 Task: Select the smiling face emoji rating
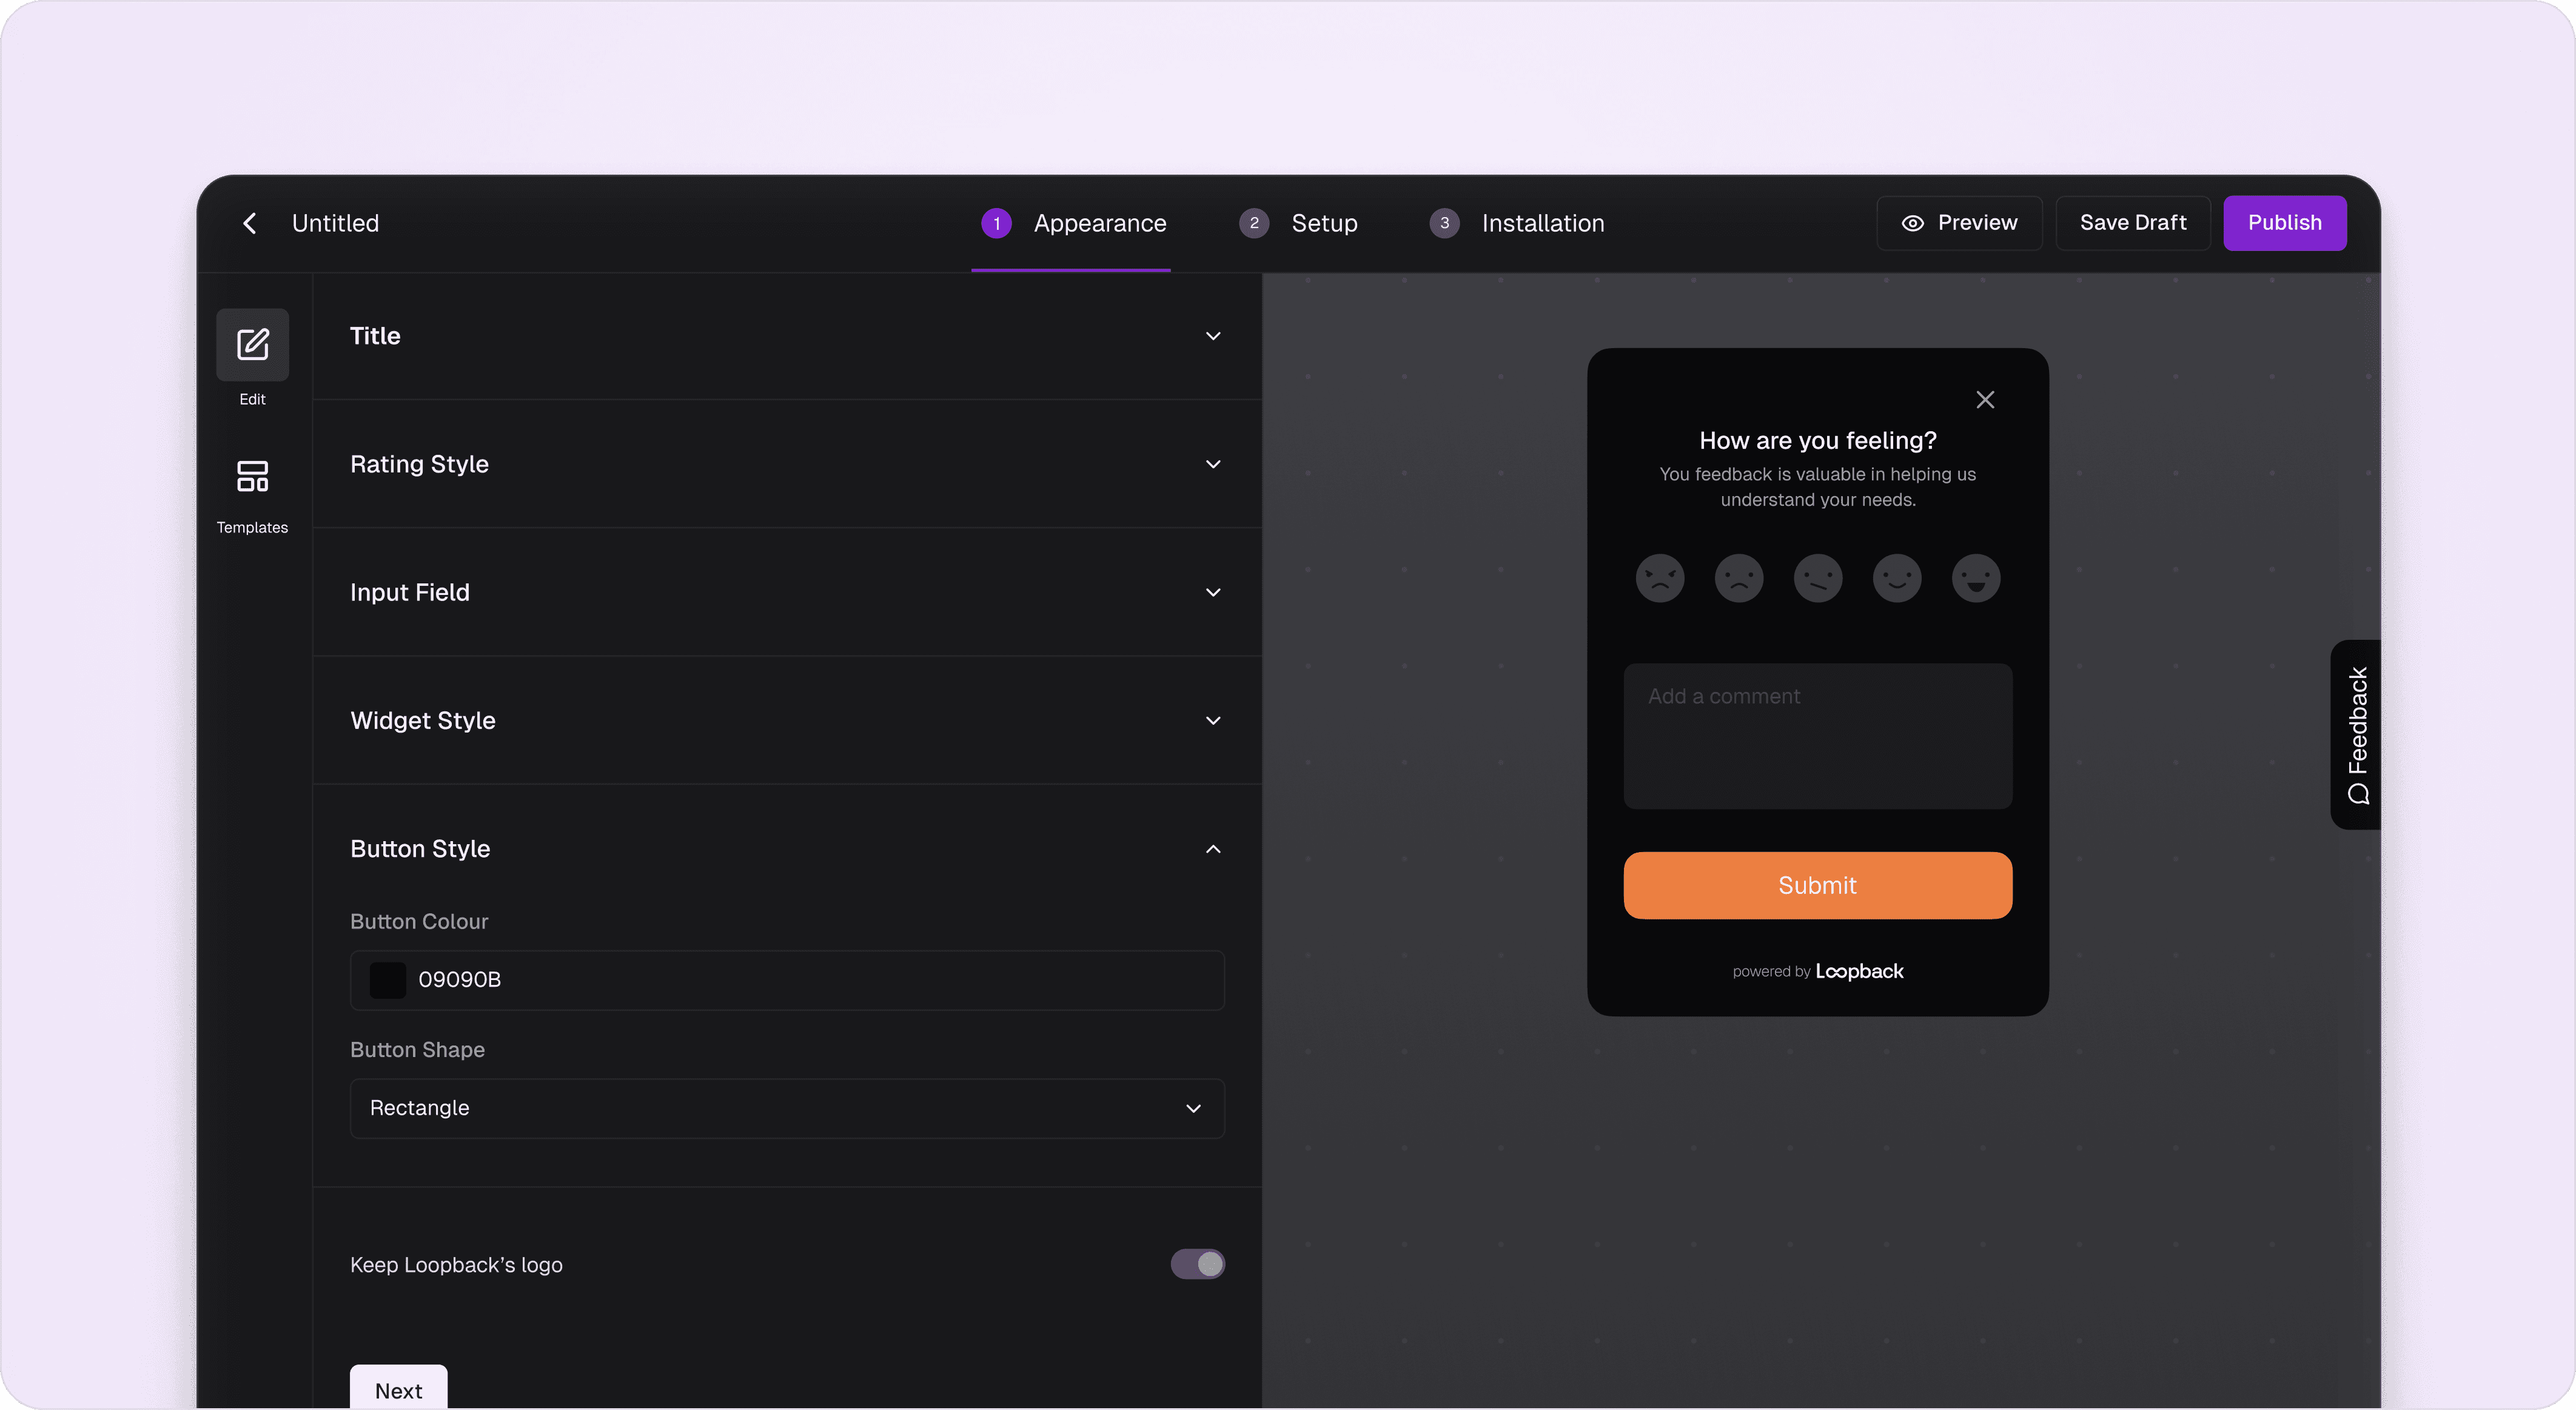click(1896, 578)
